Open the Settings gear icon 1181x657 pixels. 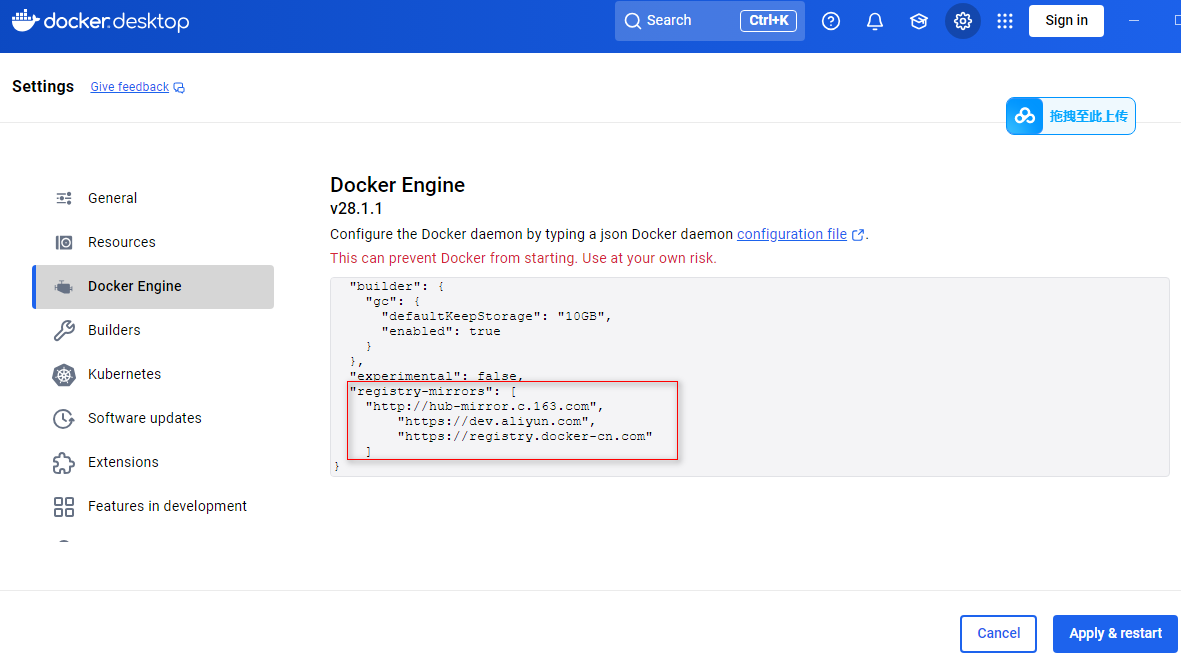click(963, 21)
